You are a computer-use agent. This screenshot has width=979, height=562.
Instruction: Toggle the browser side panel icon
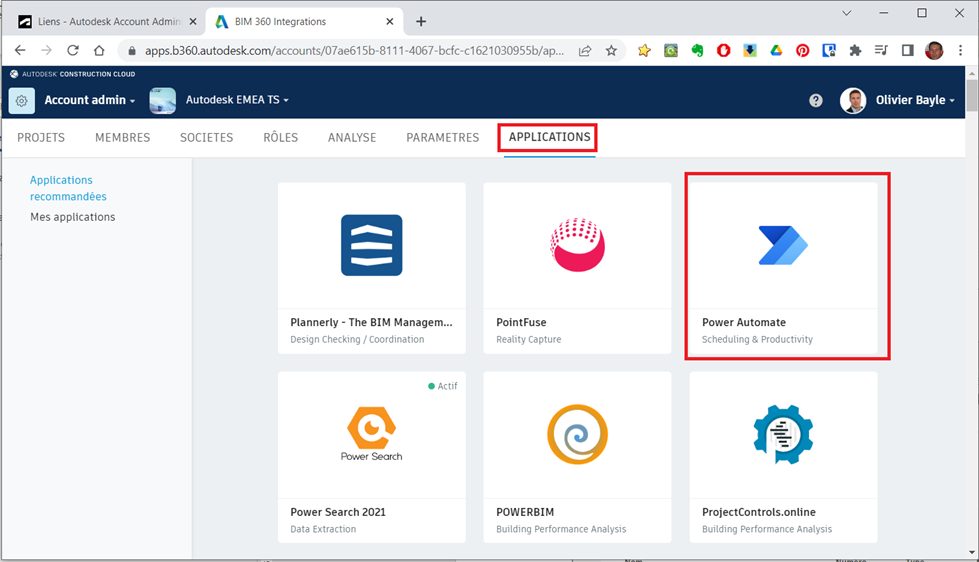click(908, 51)
